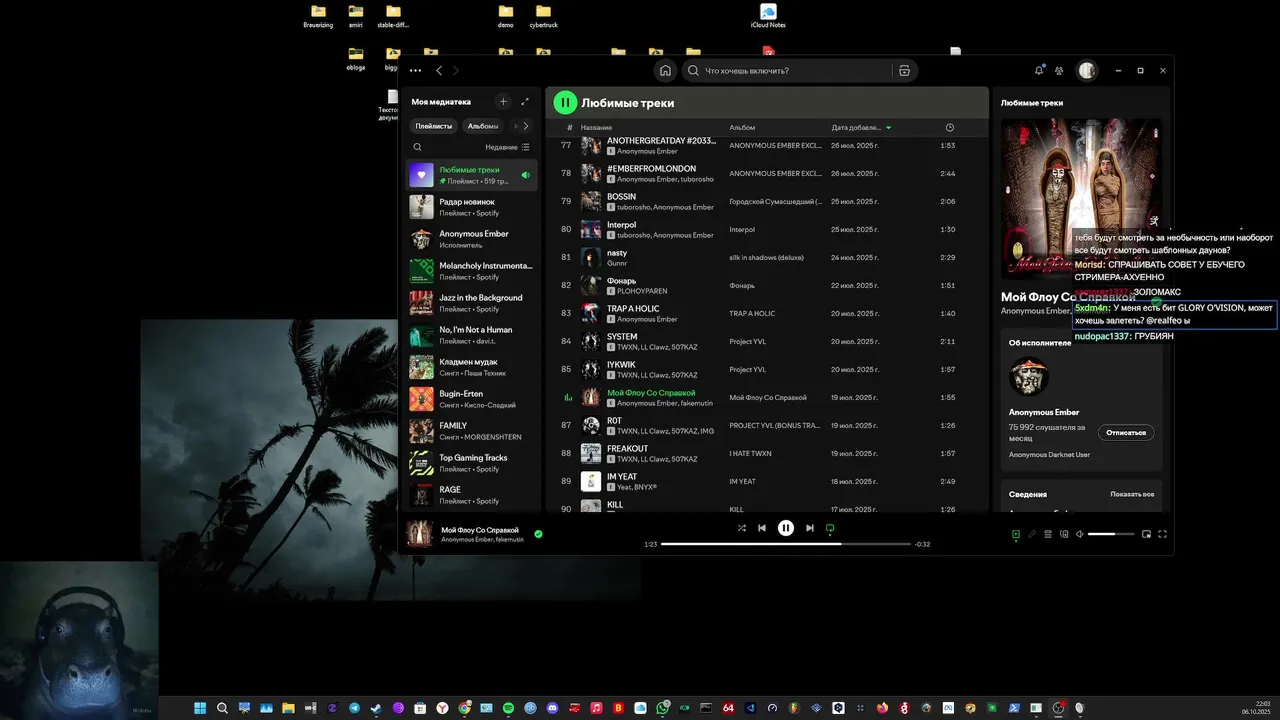Open Windows taskbar search
This screenshot has height=720, width=1280.
(x=222, y=708)
